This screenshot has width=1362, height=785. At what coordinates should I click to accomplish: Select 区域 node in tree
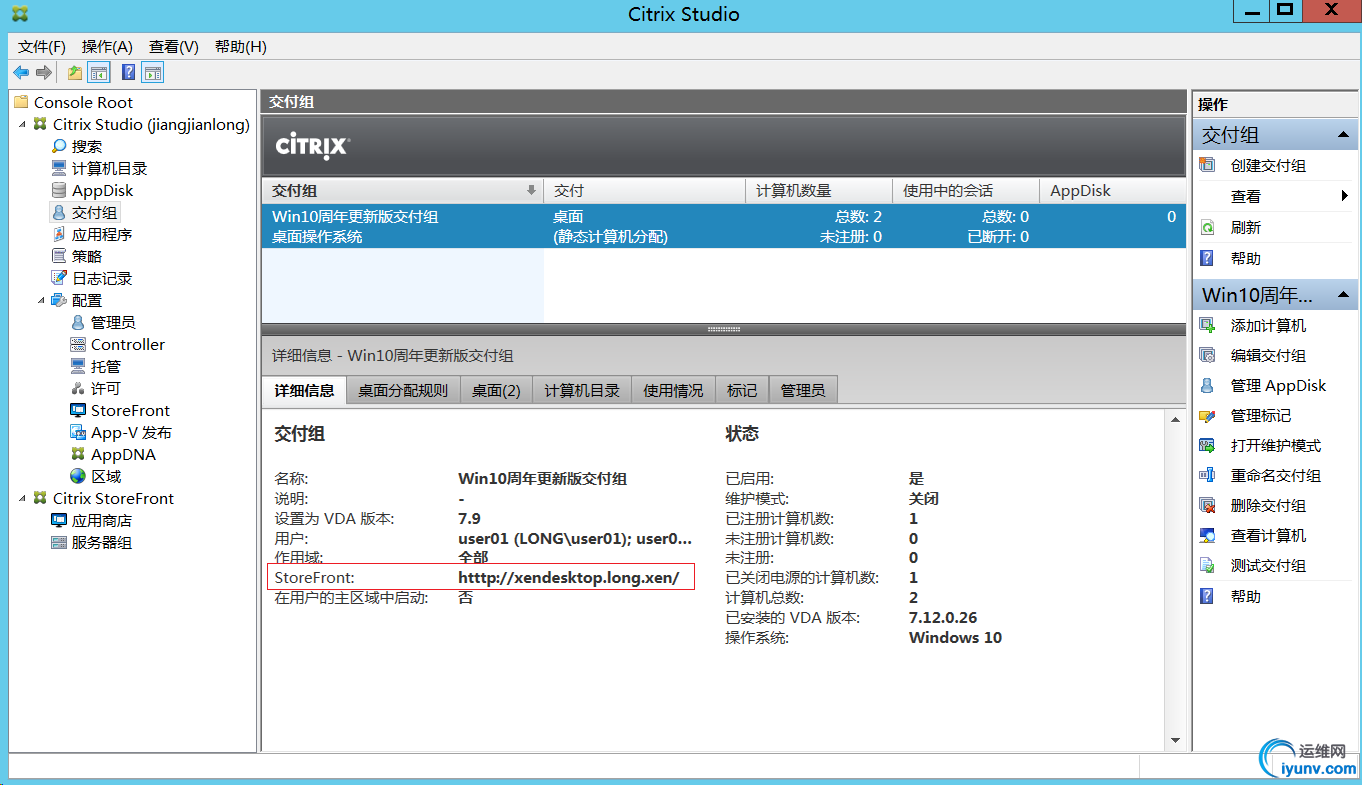[105, 477]
